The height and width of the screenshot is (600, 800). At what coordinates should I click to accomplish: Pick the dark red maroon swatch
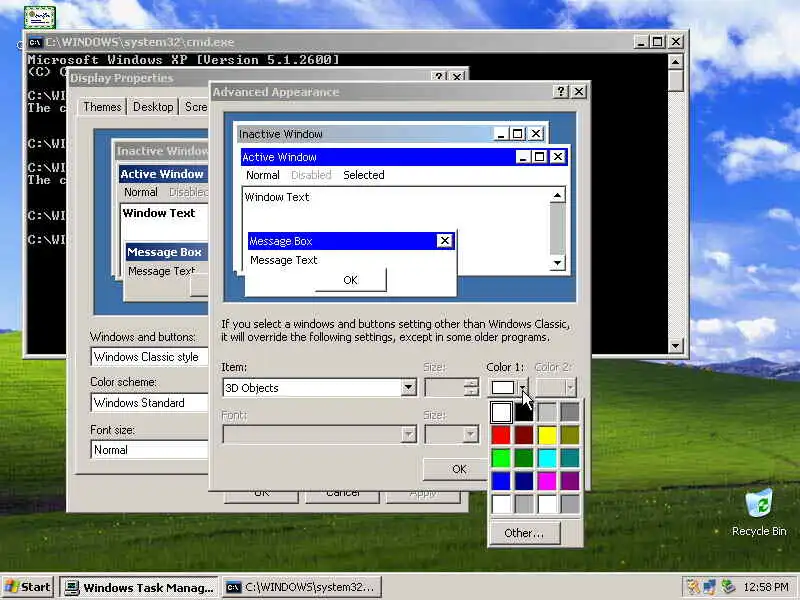[x=523, y=435]
